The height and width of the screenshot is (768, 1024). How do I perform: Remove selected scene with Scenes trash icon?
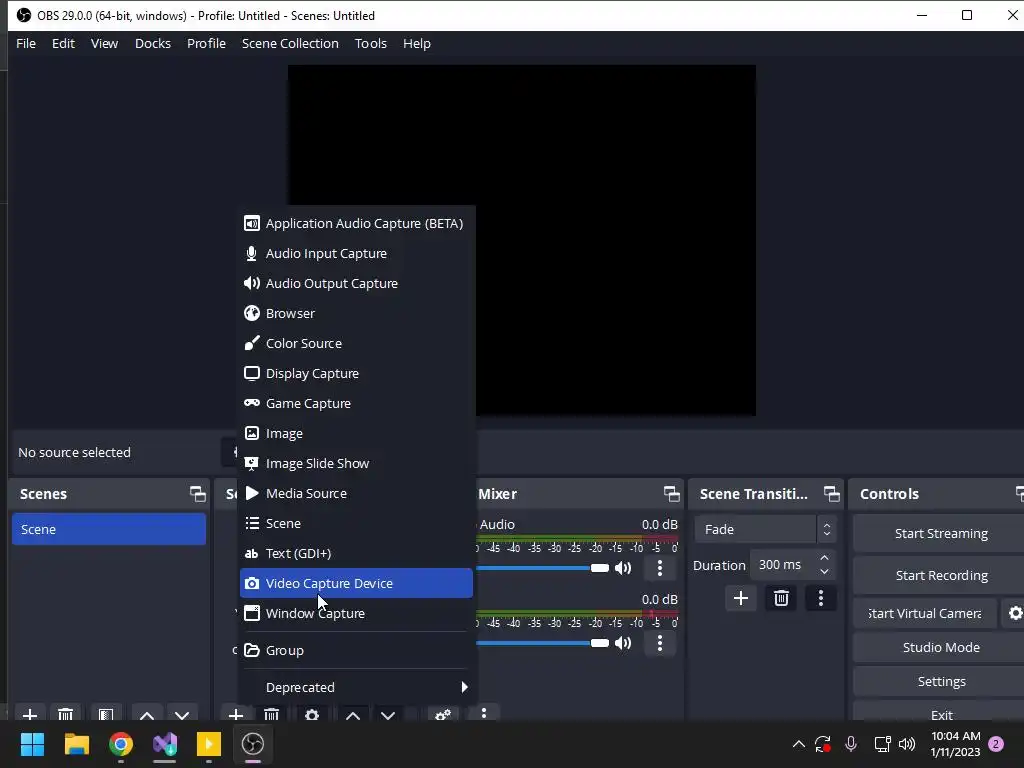(x=65, y=714)
